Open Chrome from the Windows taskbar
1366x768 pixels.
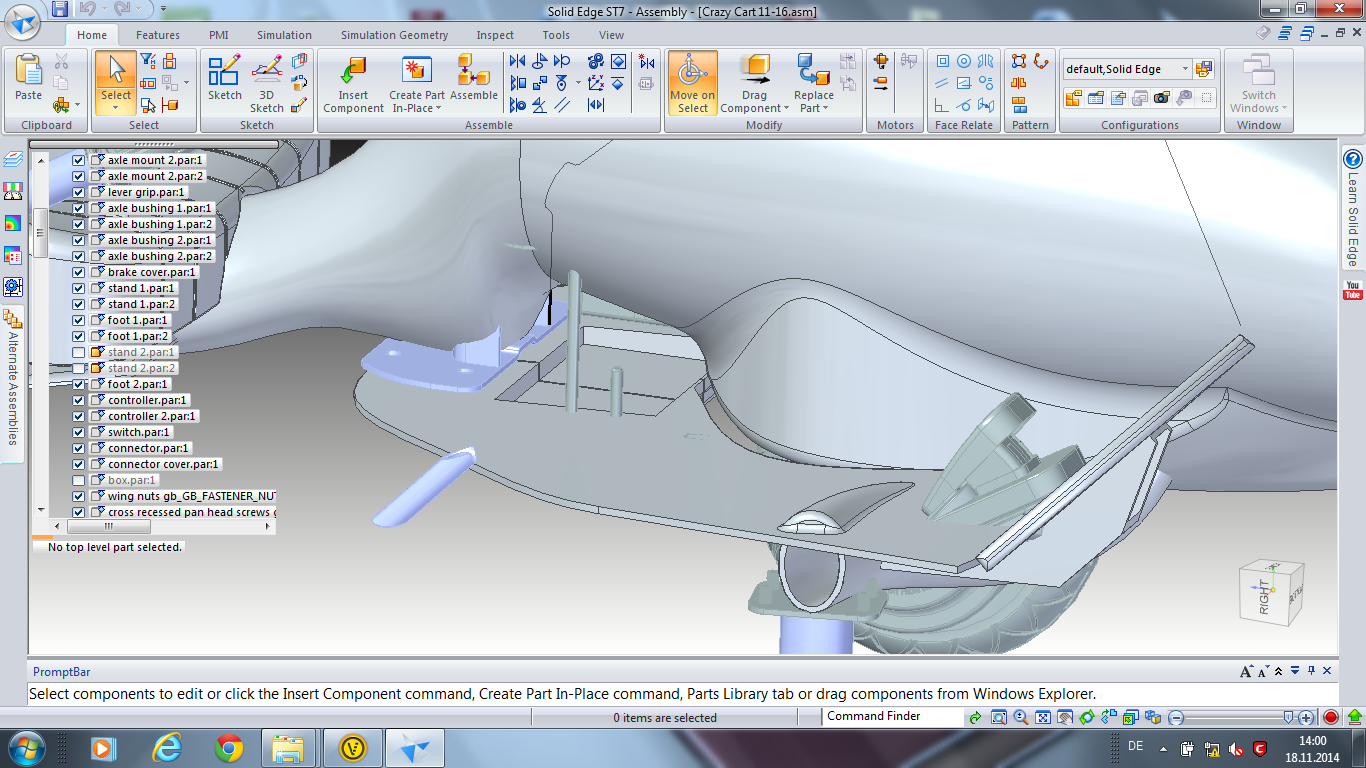(228, 747)
